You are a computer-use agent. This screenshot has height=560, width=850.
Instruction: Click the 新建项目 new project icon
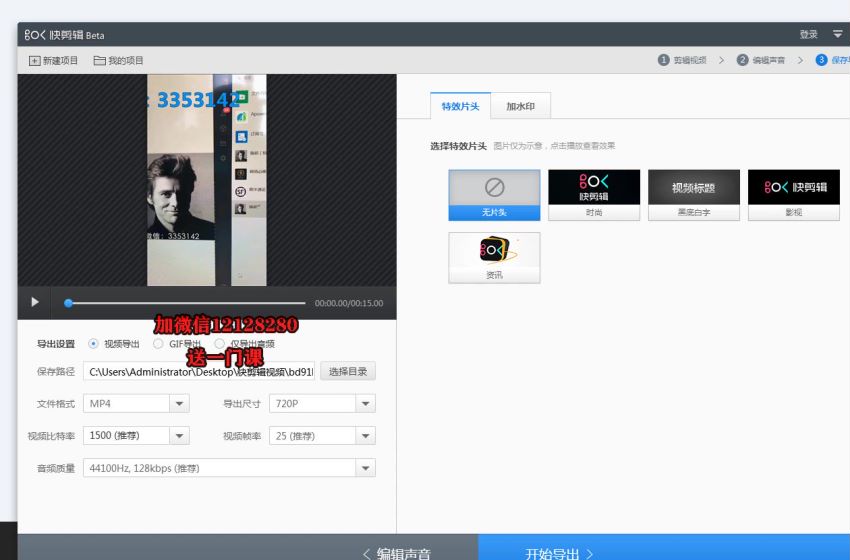[35, 61]
